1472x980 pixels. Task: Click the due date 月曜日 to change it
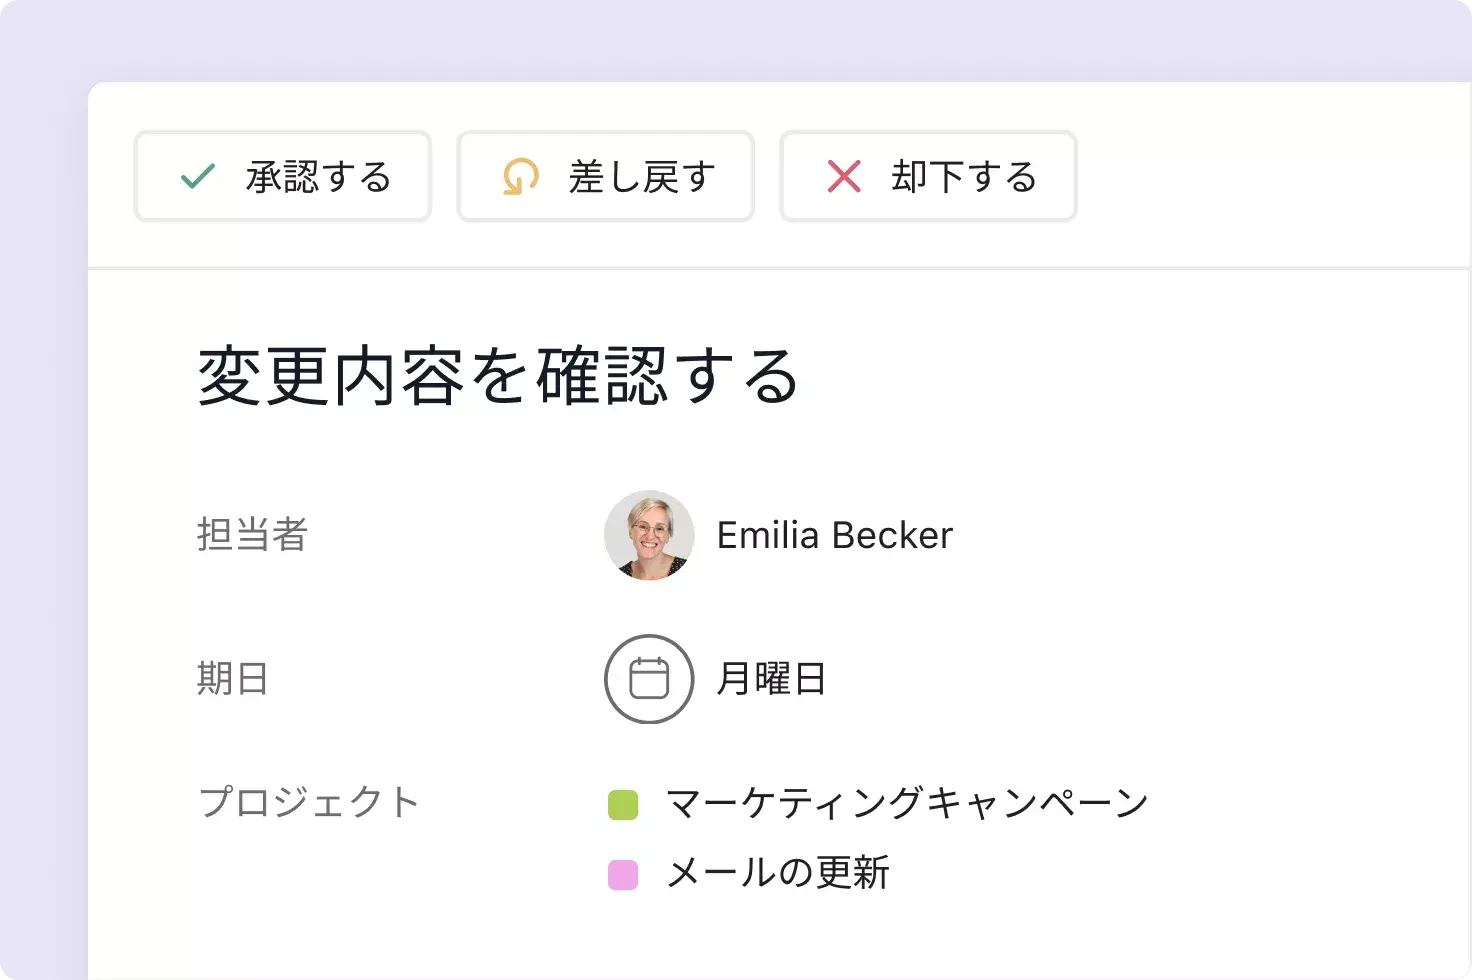coord(771,679)
